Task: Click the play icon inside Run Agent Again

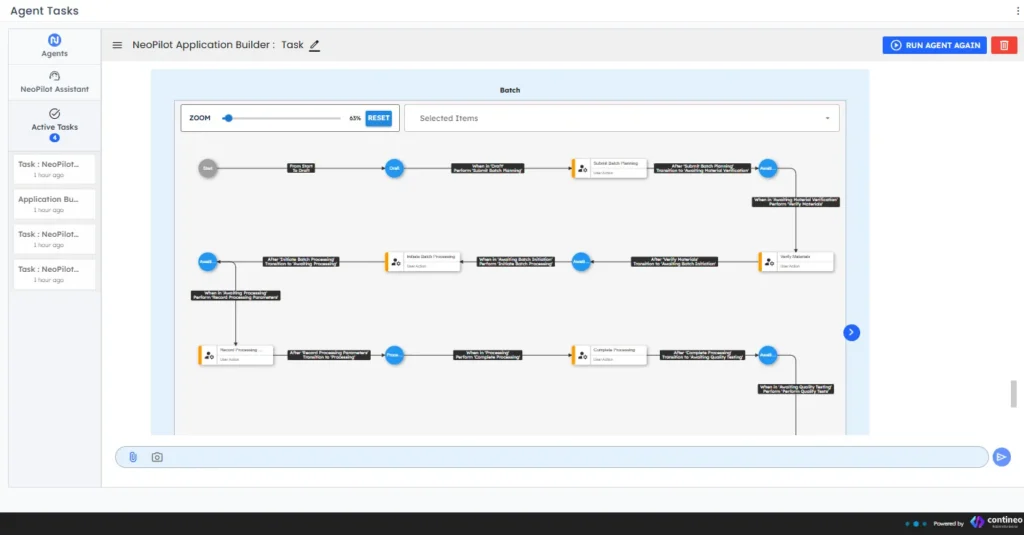Action: click(x=896, y=45)
